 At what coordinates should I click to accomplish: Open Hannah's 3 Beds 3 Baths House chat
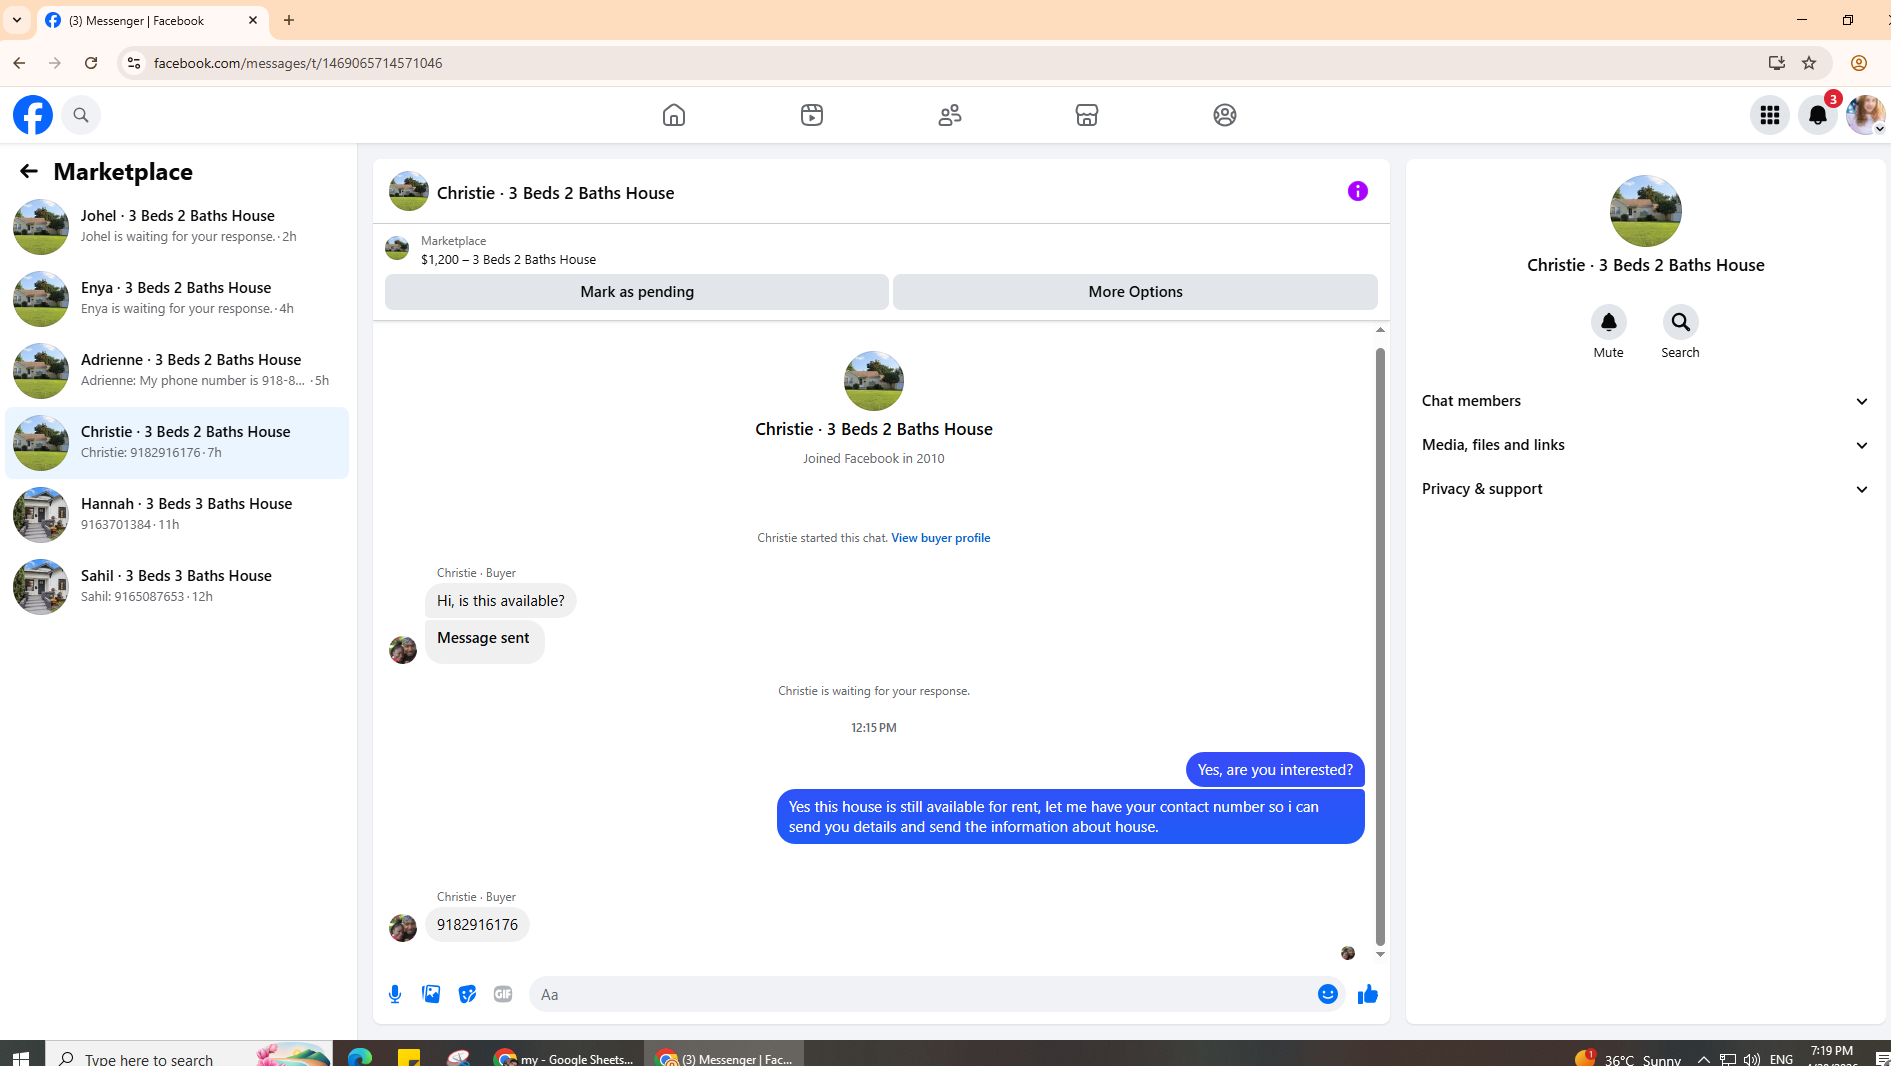click(x=177, y=515)
